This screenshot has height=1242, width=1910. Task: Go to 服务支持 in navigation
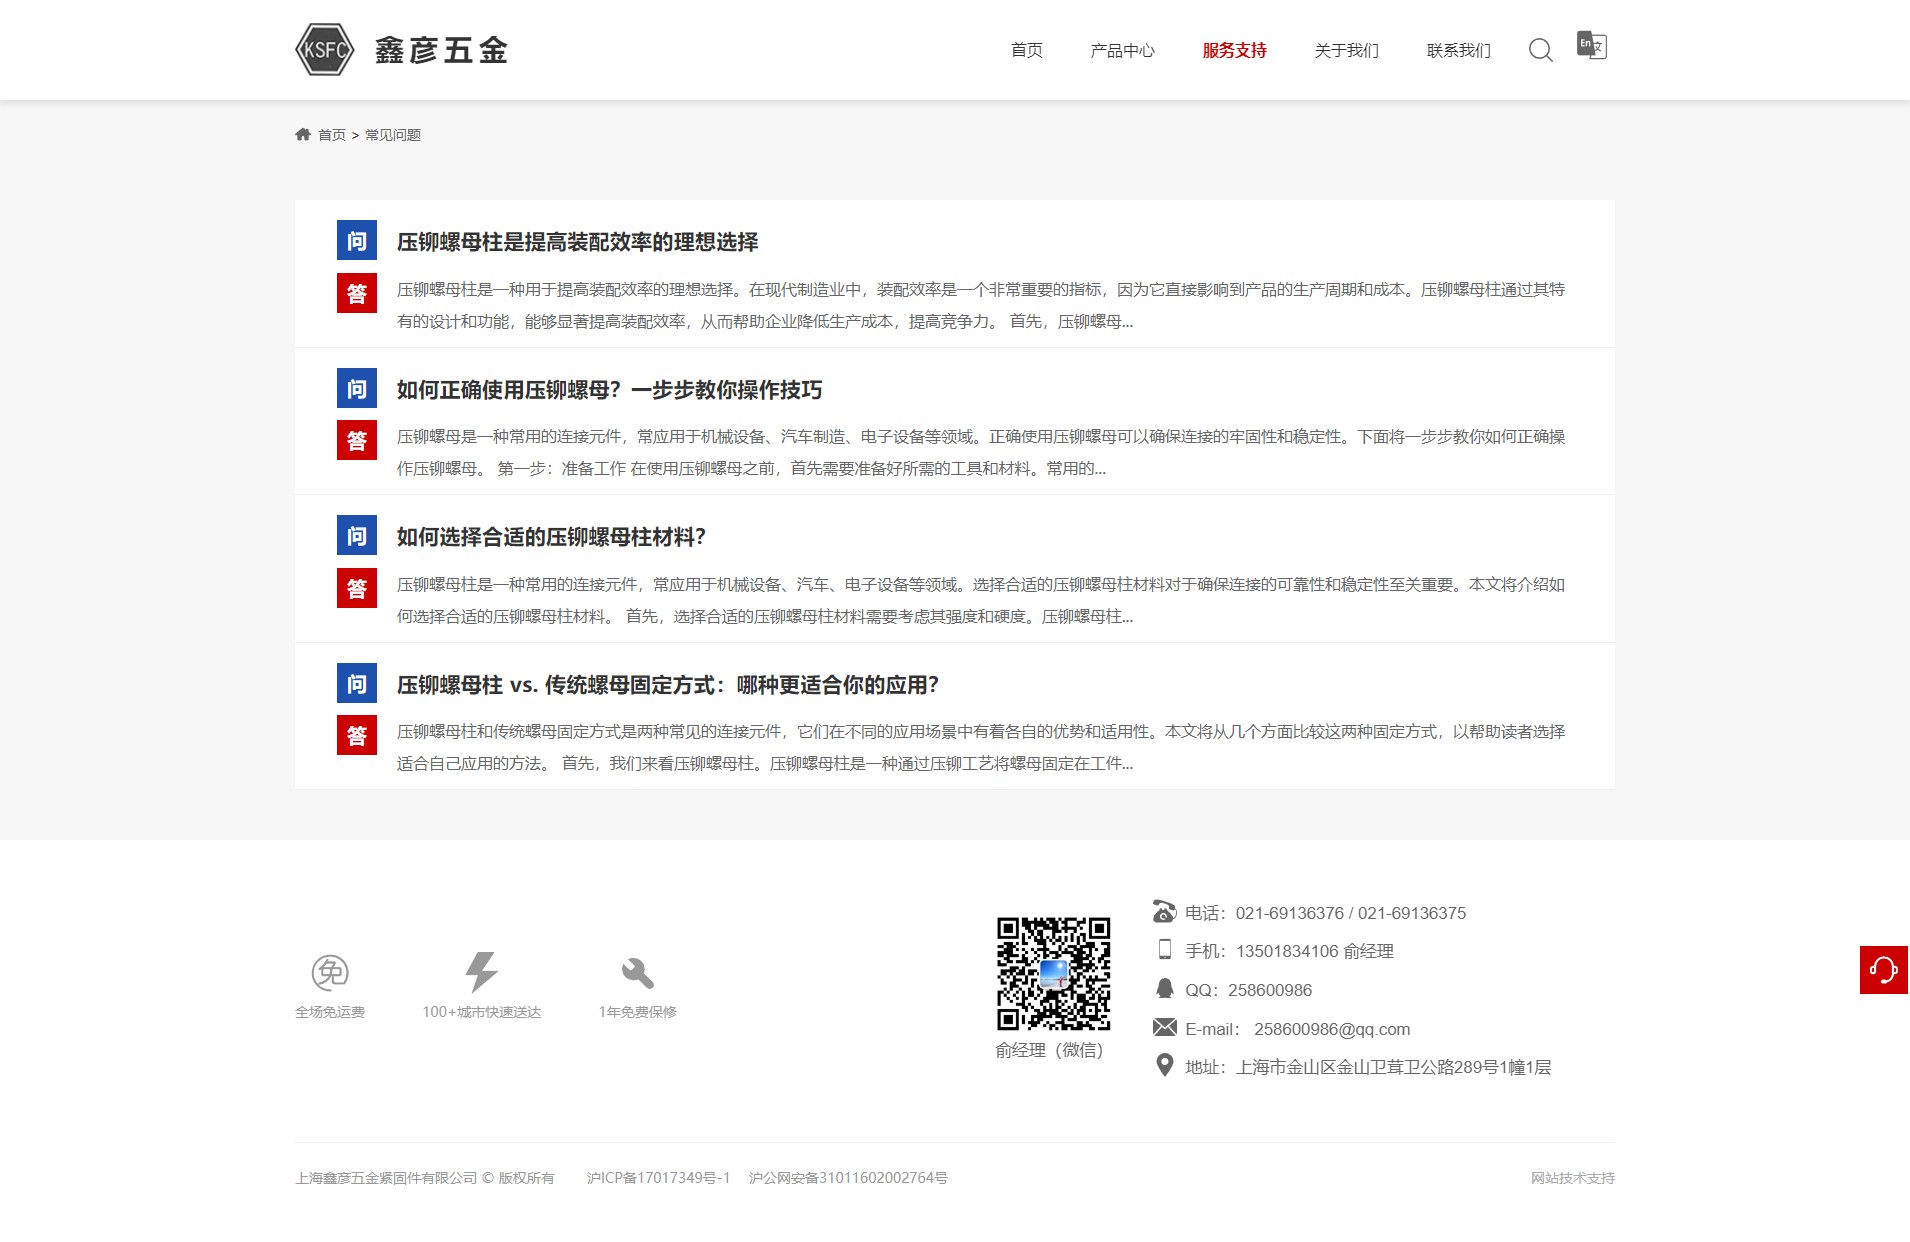point(1234,51)
